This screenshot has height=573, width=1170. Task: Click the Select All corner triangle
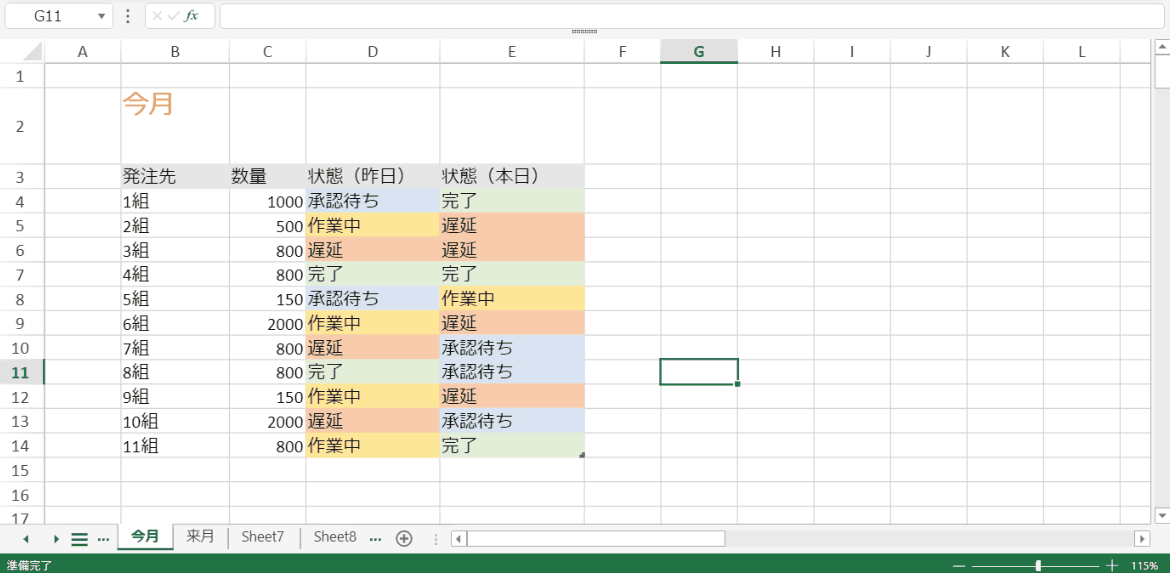[31, 51]
